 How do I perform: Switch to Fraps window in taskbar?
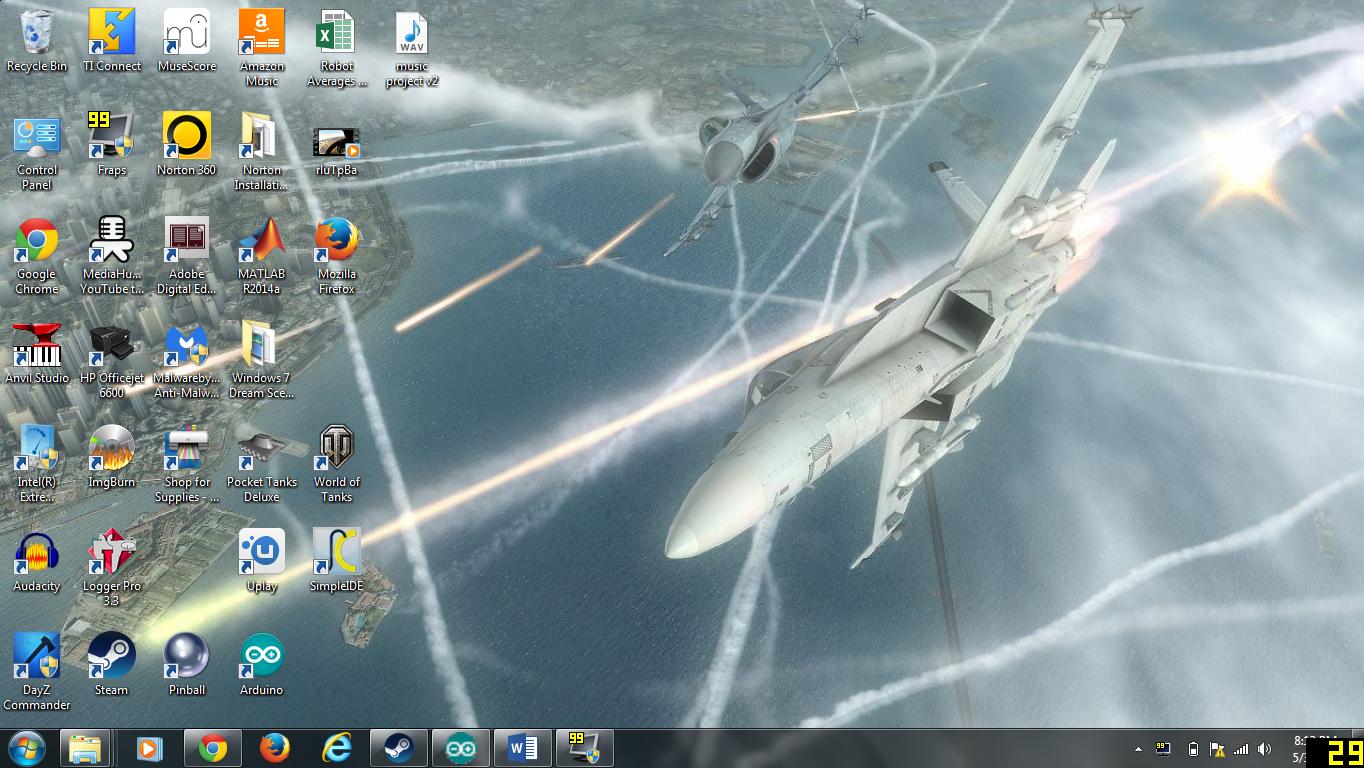click(x=585, y=748)
